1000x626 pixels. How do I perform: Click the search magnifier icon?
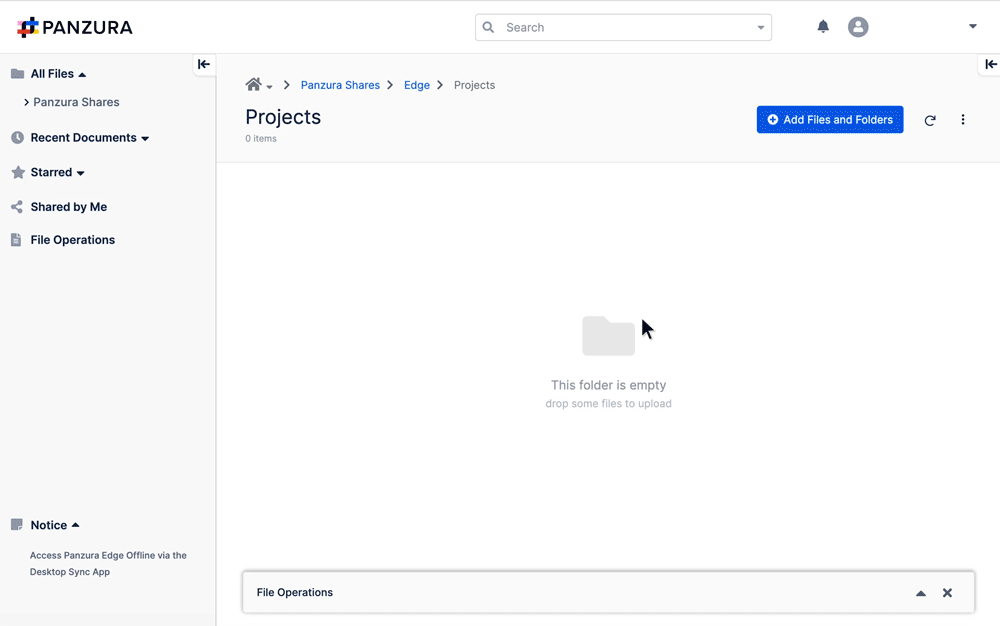489,27
